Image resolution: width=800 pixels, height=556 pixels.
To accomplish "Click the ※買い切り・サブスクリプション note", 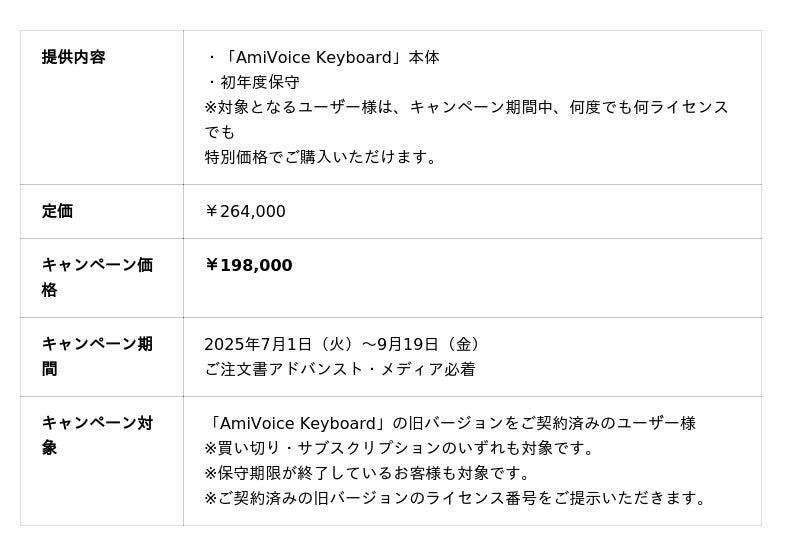I will tap(400, 448).
